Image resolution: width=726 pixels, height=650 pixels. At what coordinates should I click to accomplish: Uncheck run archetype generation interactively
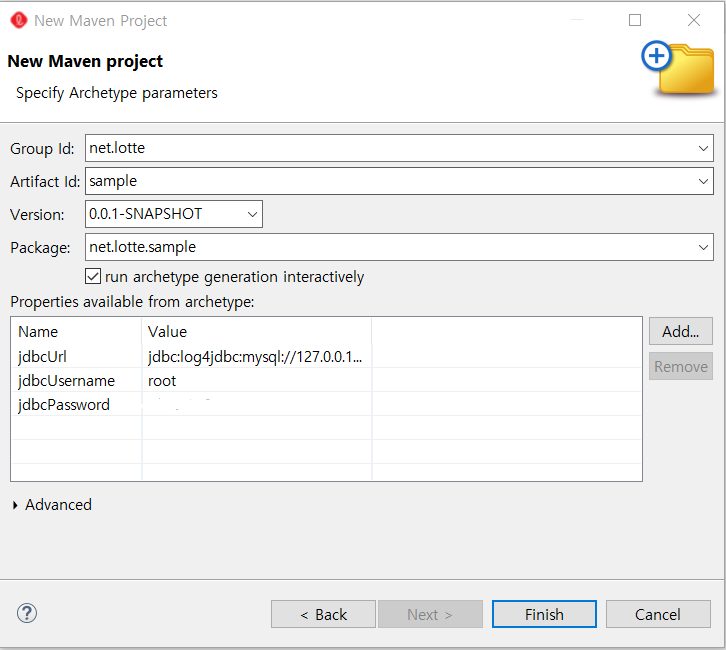coord(93,277)
